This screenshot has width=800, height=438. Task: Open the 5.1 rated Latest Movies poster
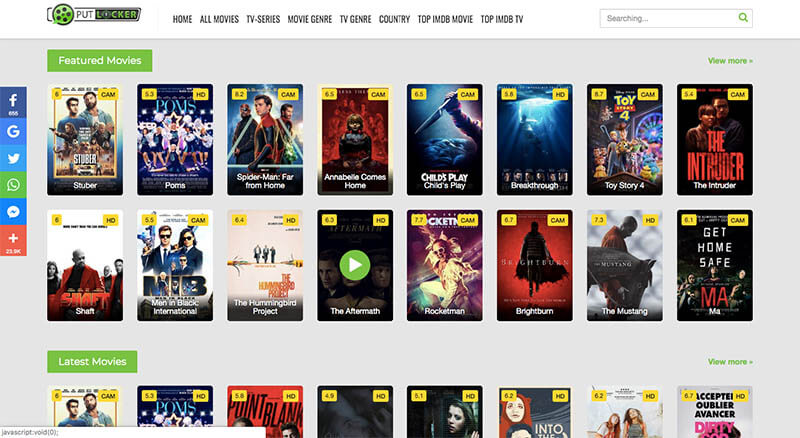tap(444, 411)
